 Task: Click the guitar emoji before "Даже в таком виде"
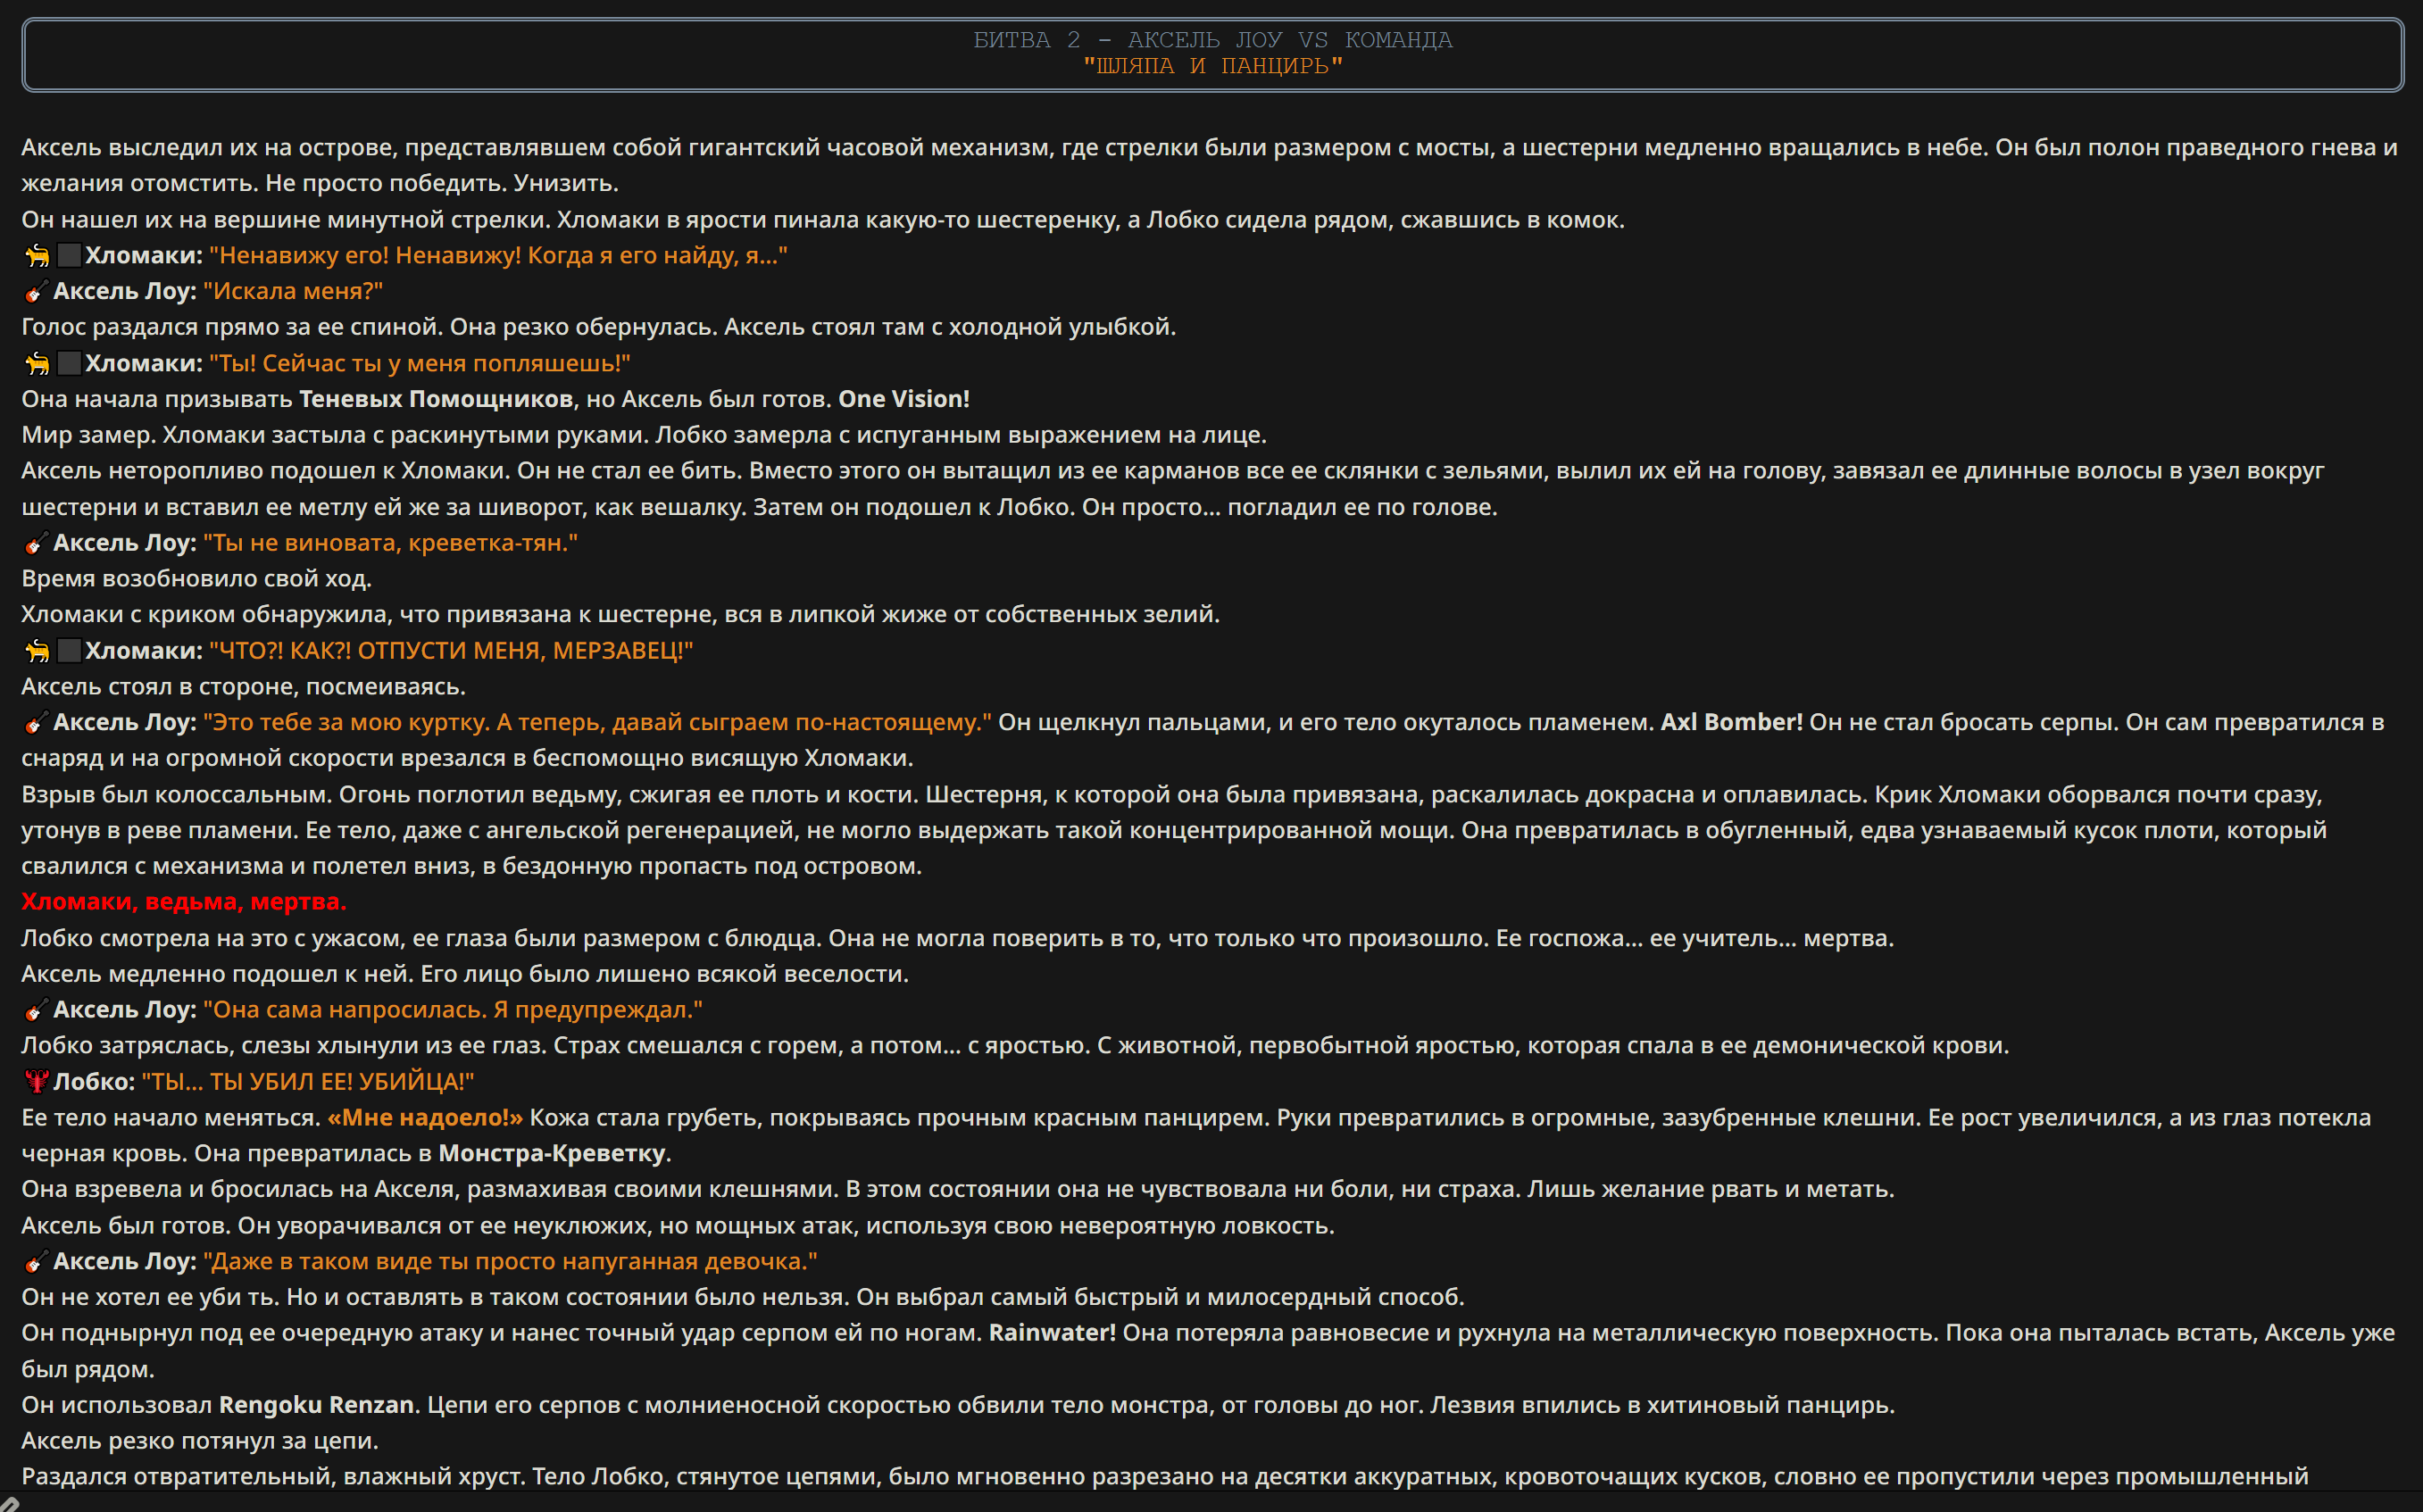pyautogui.click(x=35, y=1262)
